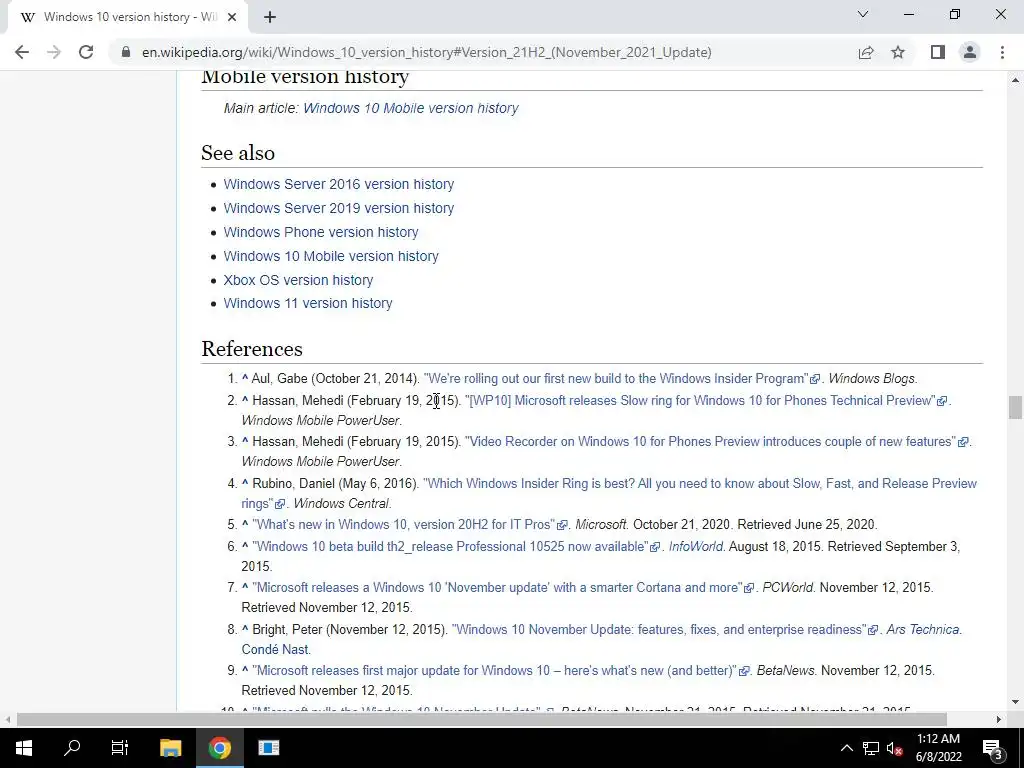Click the horizontal scrollbar thumb
1024x768 pixels.
[481, 720]
